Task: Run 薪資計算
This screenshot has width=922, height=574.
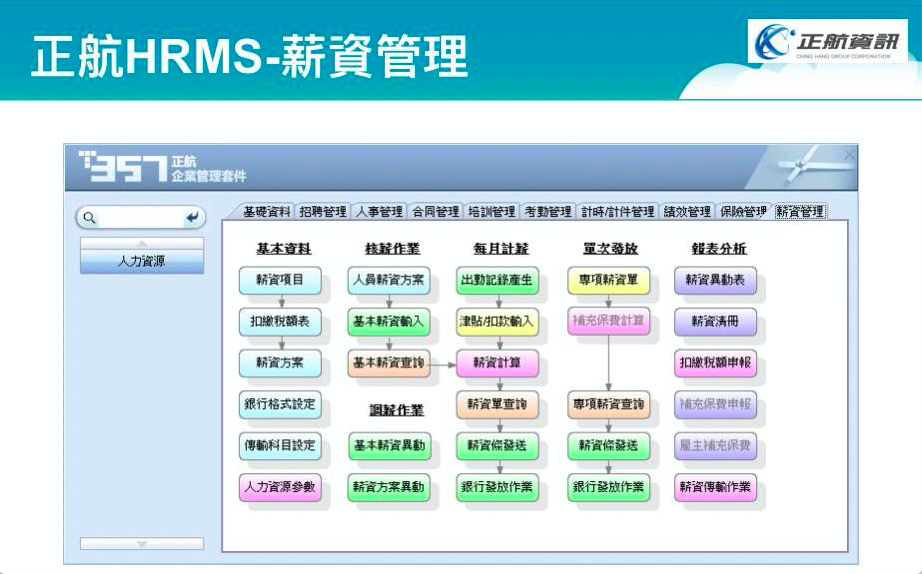Action: click(497, 363)
